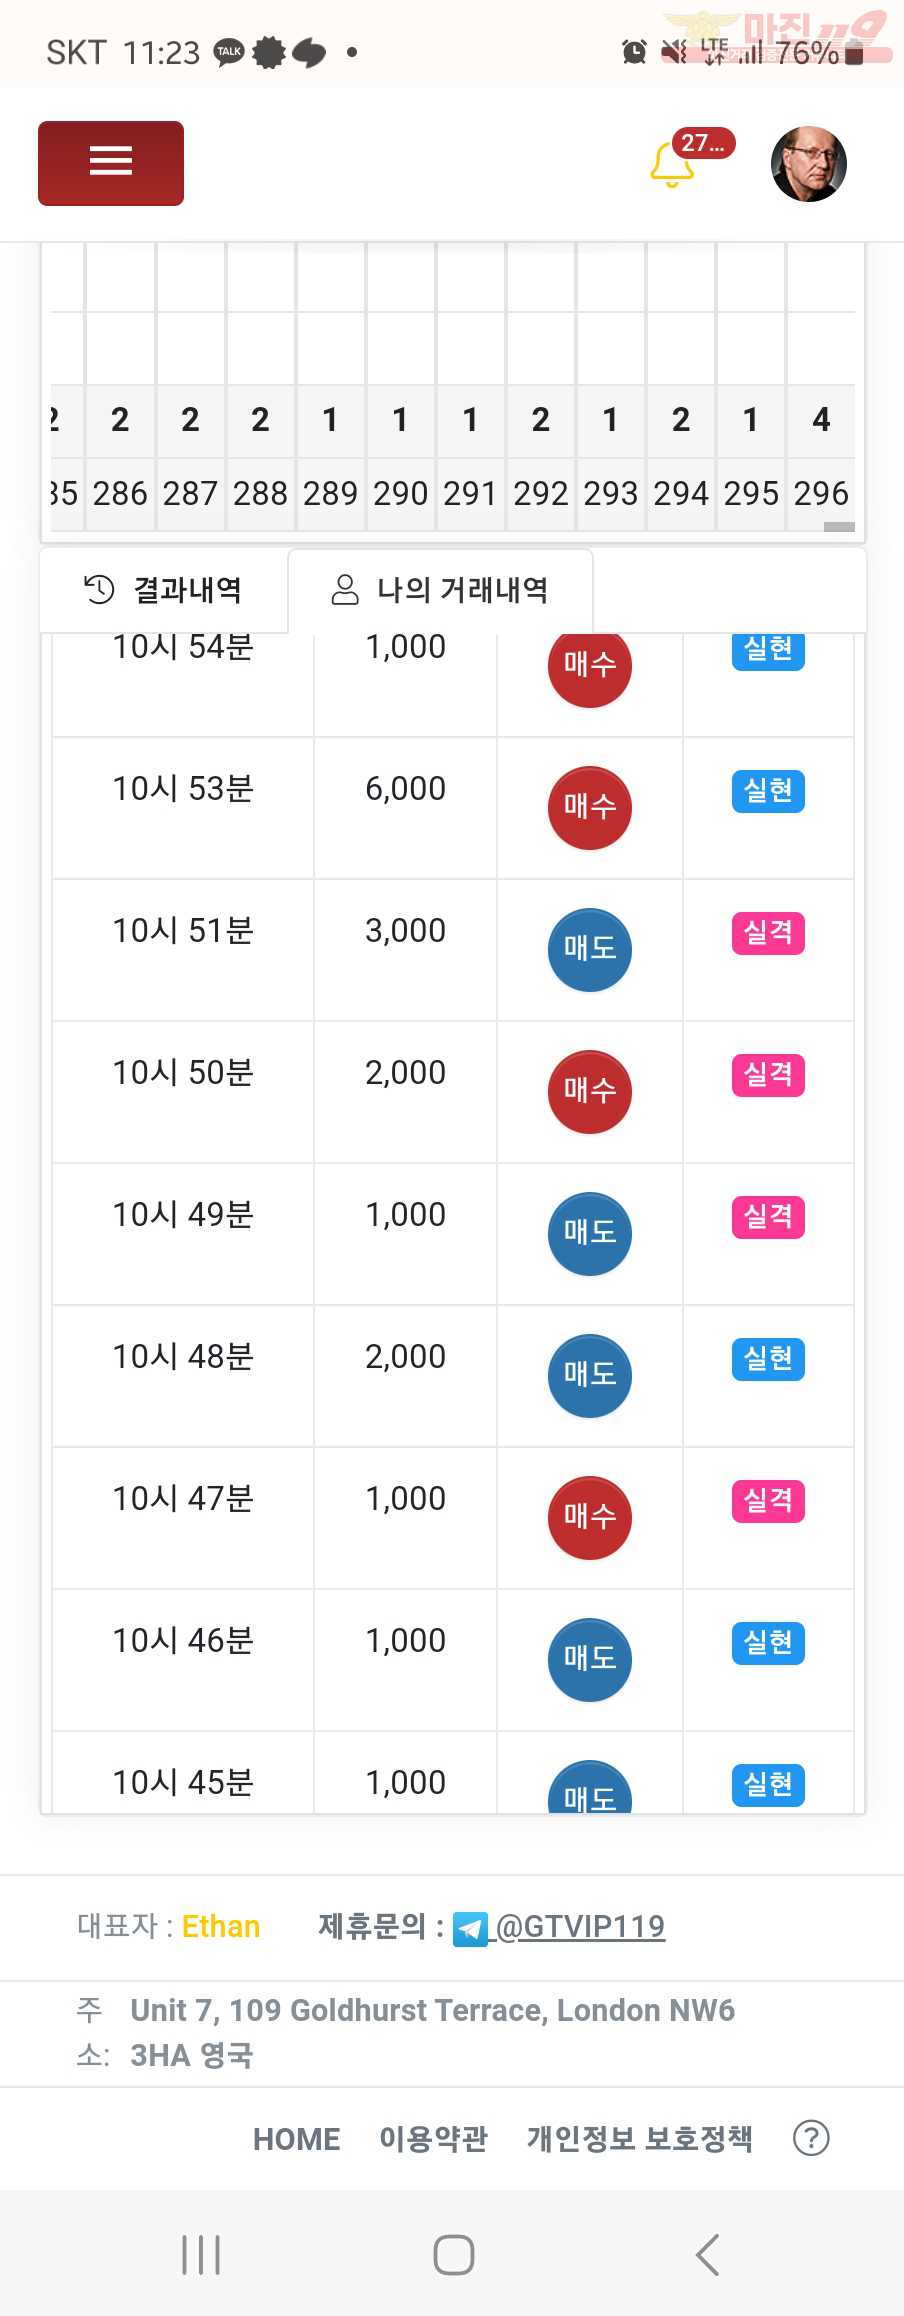
Task: Switch to 결과내역 tab
Action: [x=163, y=590]
